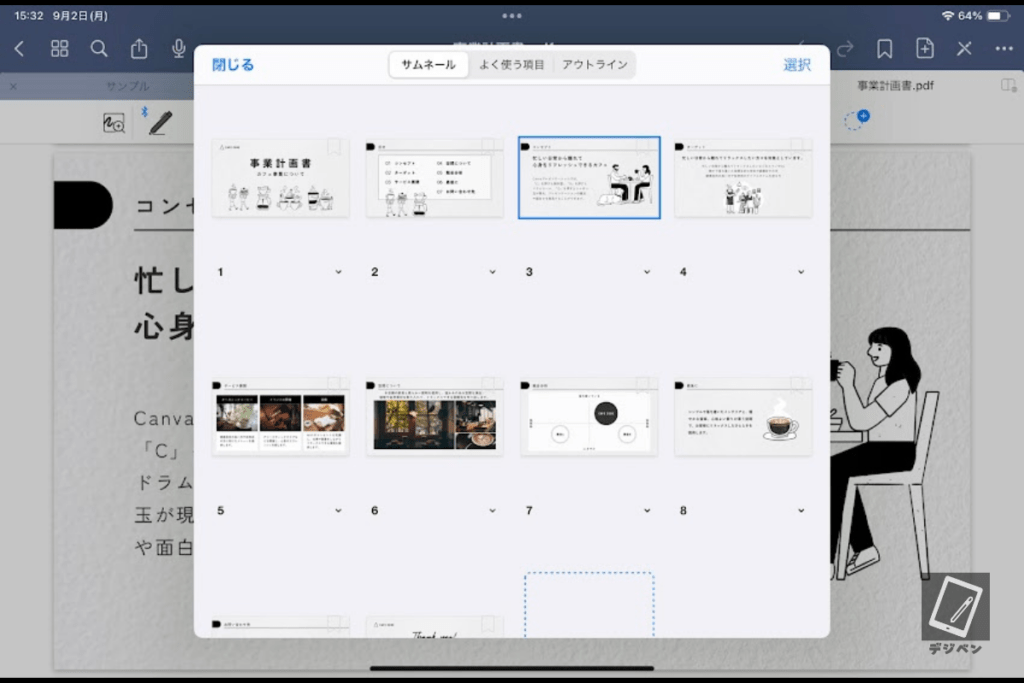Toggle bookmark on page 5 thumbnail
This screenshot has width=1024, height=683.
click(x=334, y=385)
